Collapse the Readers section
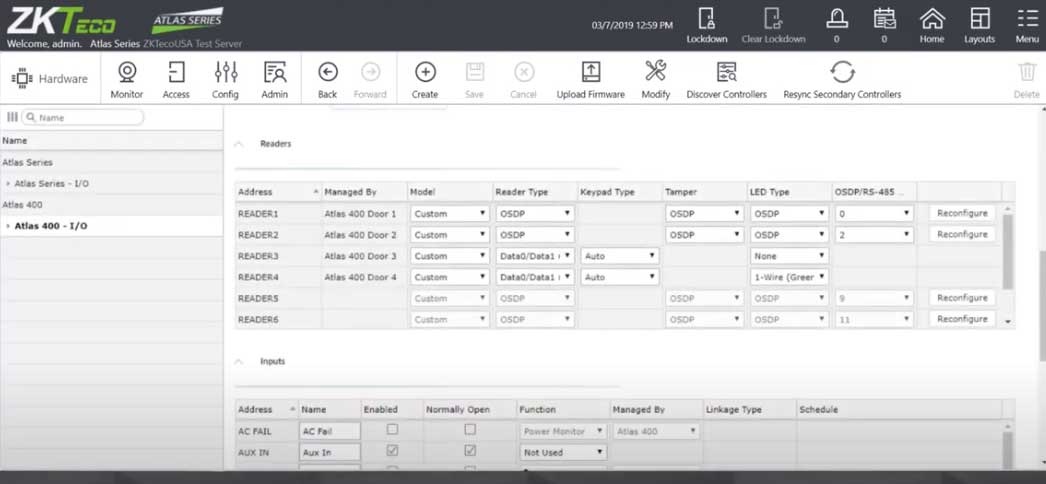The width and height of the screenshot is (1046, 484). 239,144
